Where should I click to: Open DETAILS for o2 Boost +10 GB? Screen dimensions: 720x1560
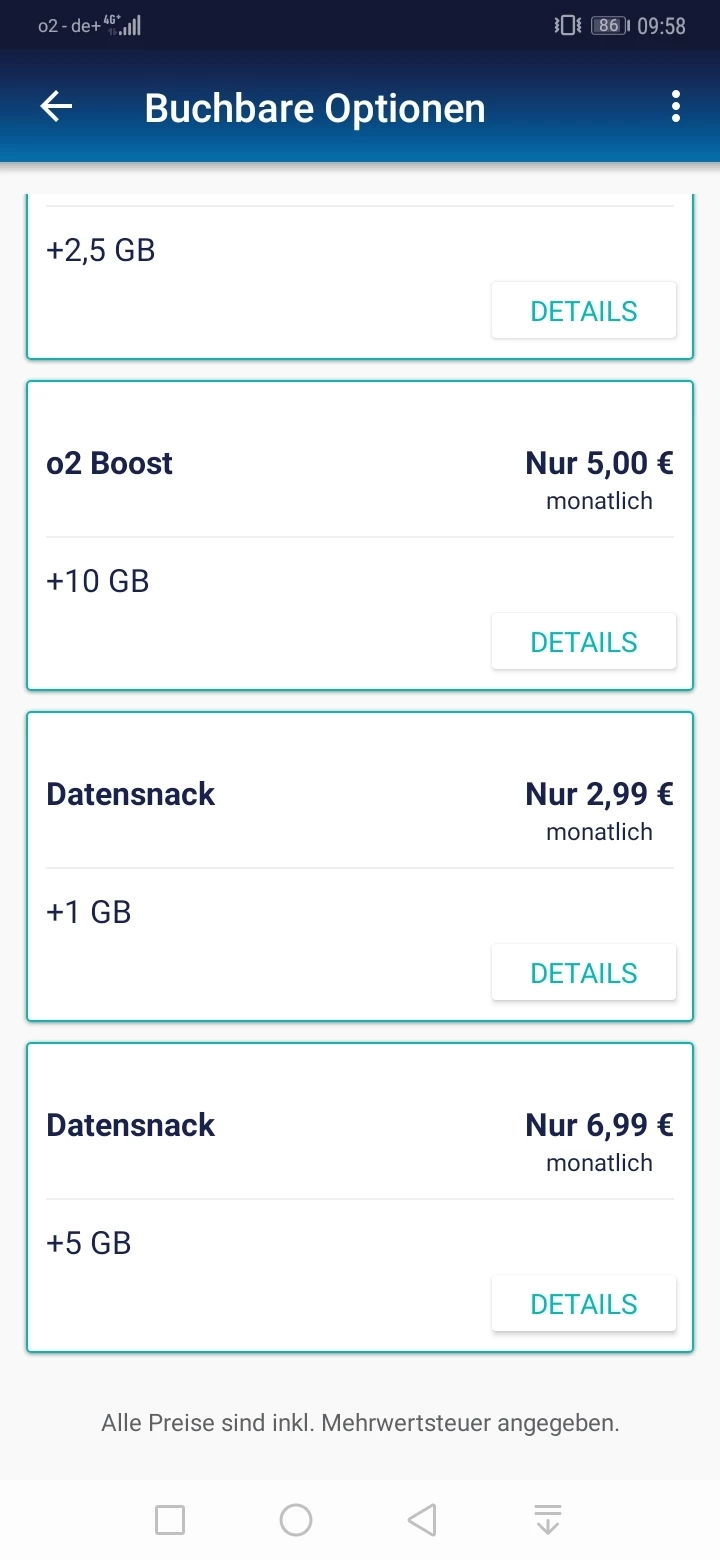click(584, 642)
